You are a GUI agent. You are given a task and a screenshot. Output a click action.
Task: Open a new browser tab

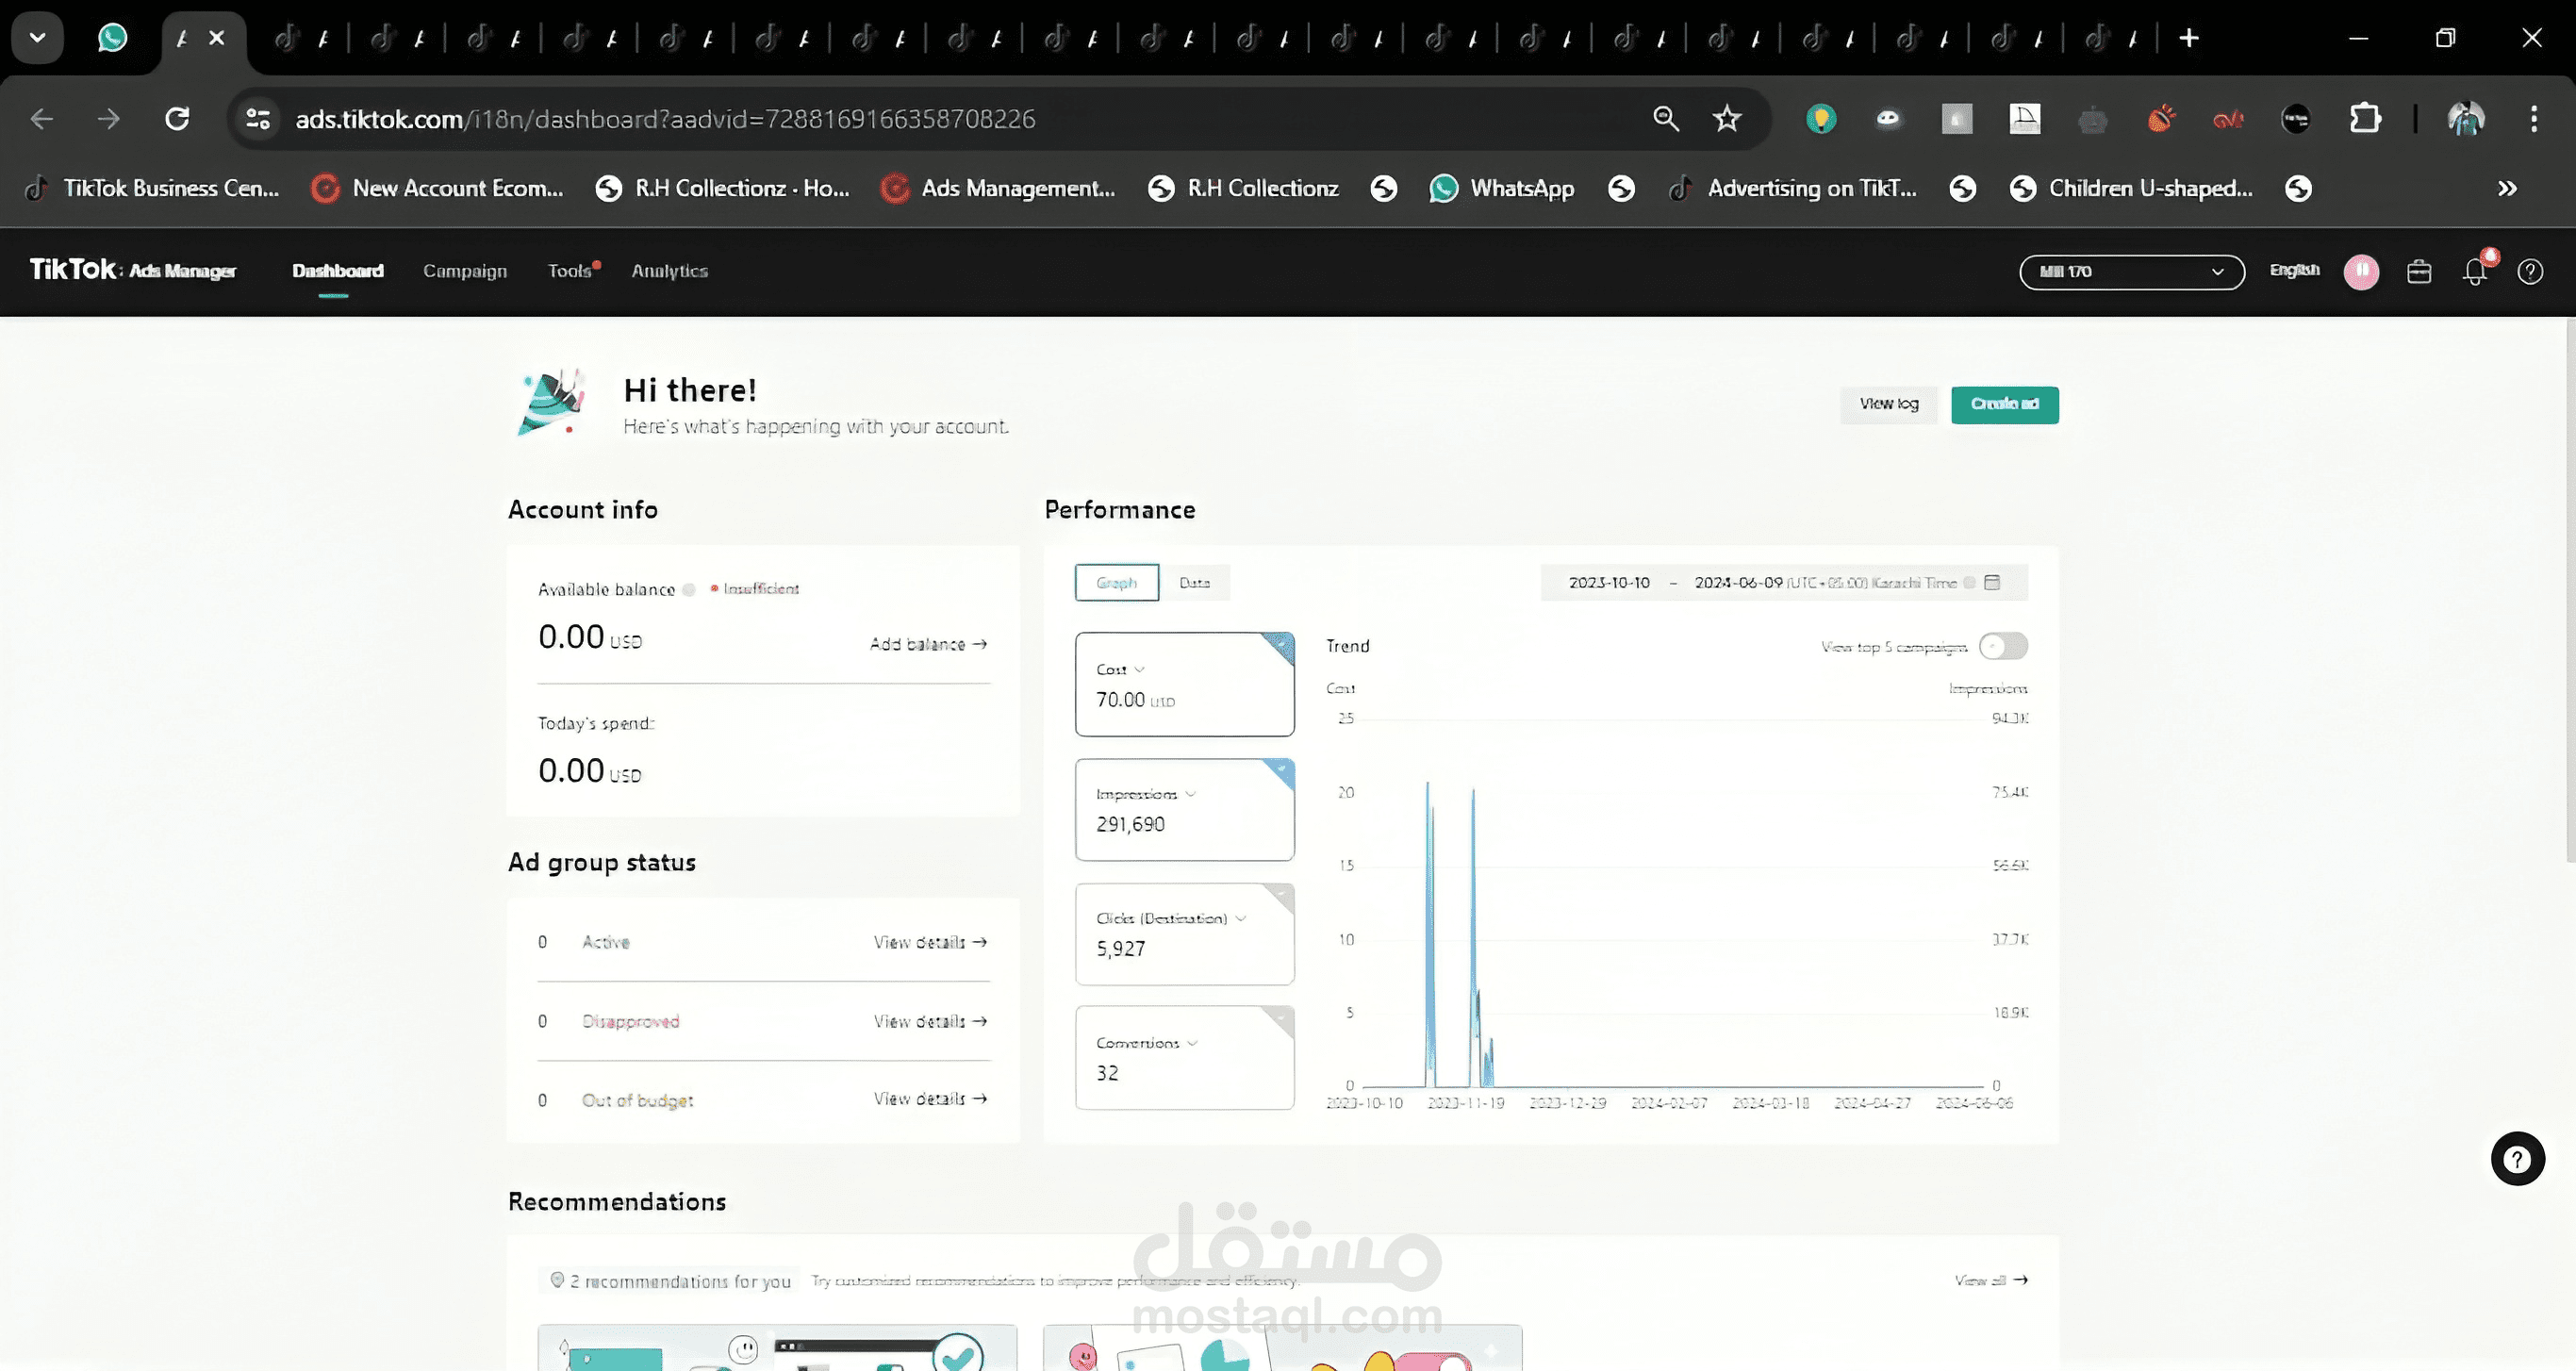click(2189, 38)
